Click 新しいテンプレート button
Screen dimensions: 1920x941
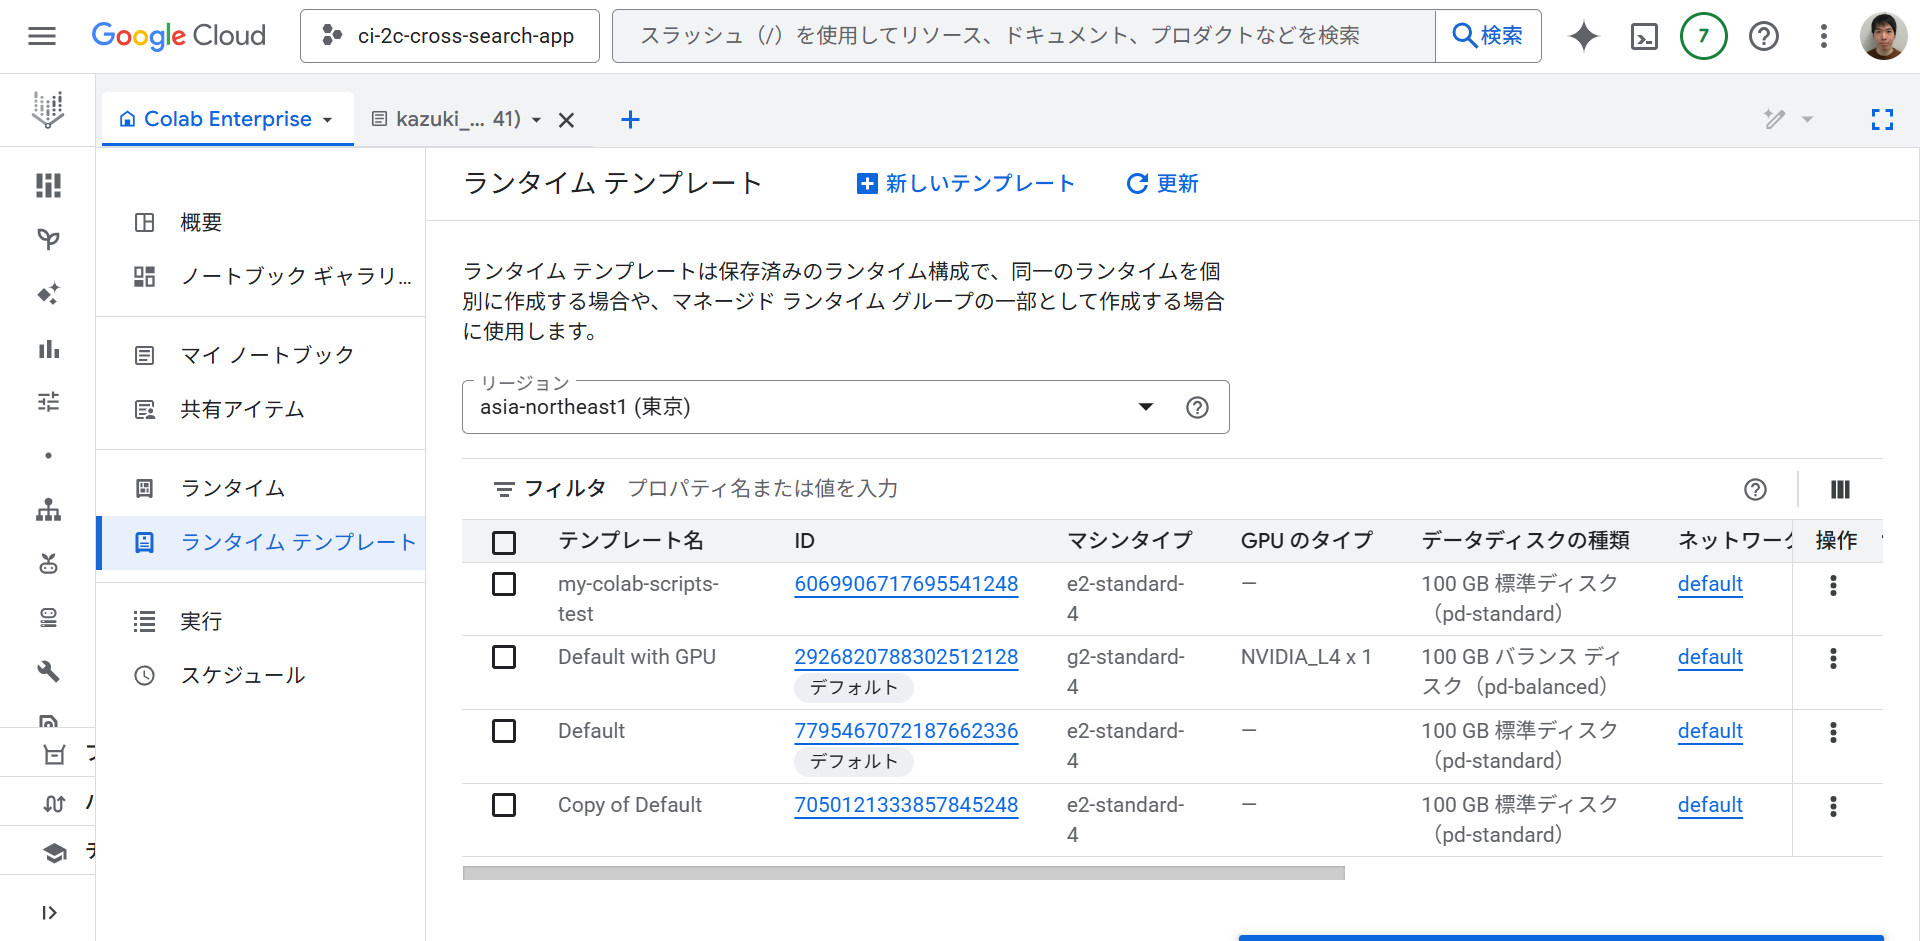coord(966,184)
